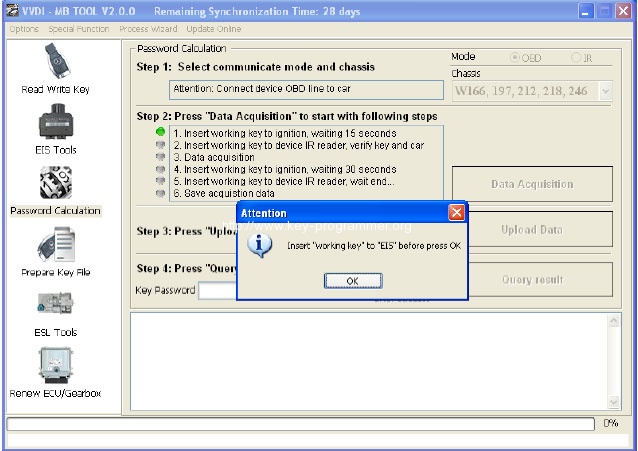Expand the Chassis dropdown list
Screen dimensions: 638x451
(x=604, y=91)
